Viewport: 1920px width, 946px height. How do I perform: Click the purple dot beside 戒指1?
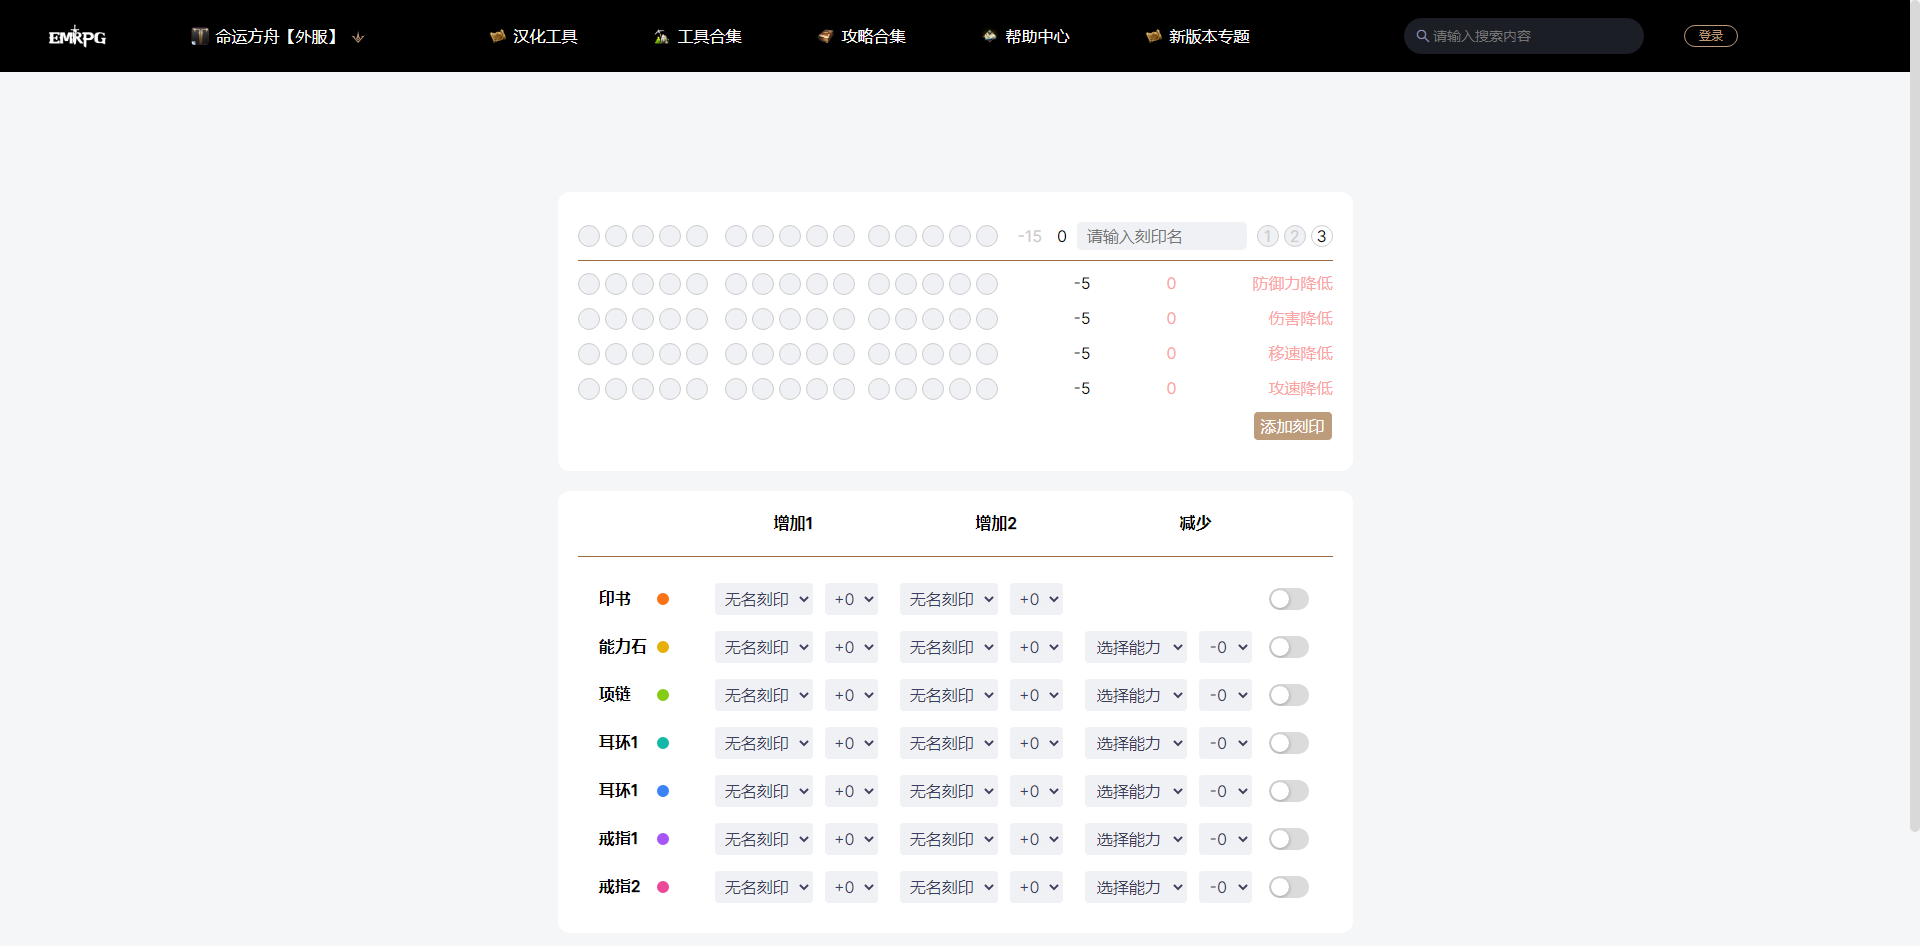663,839
